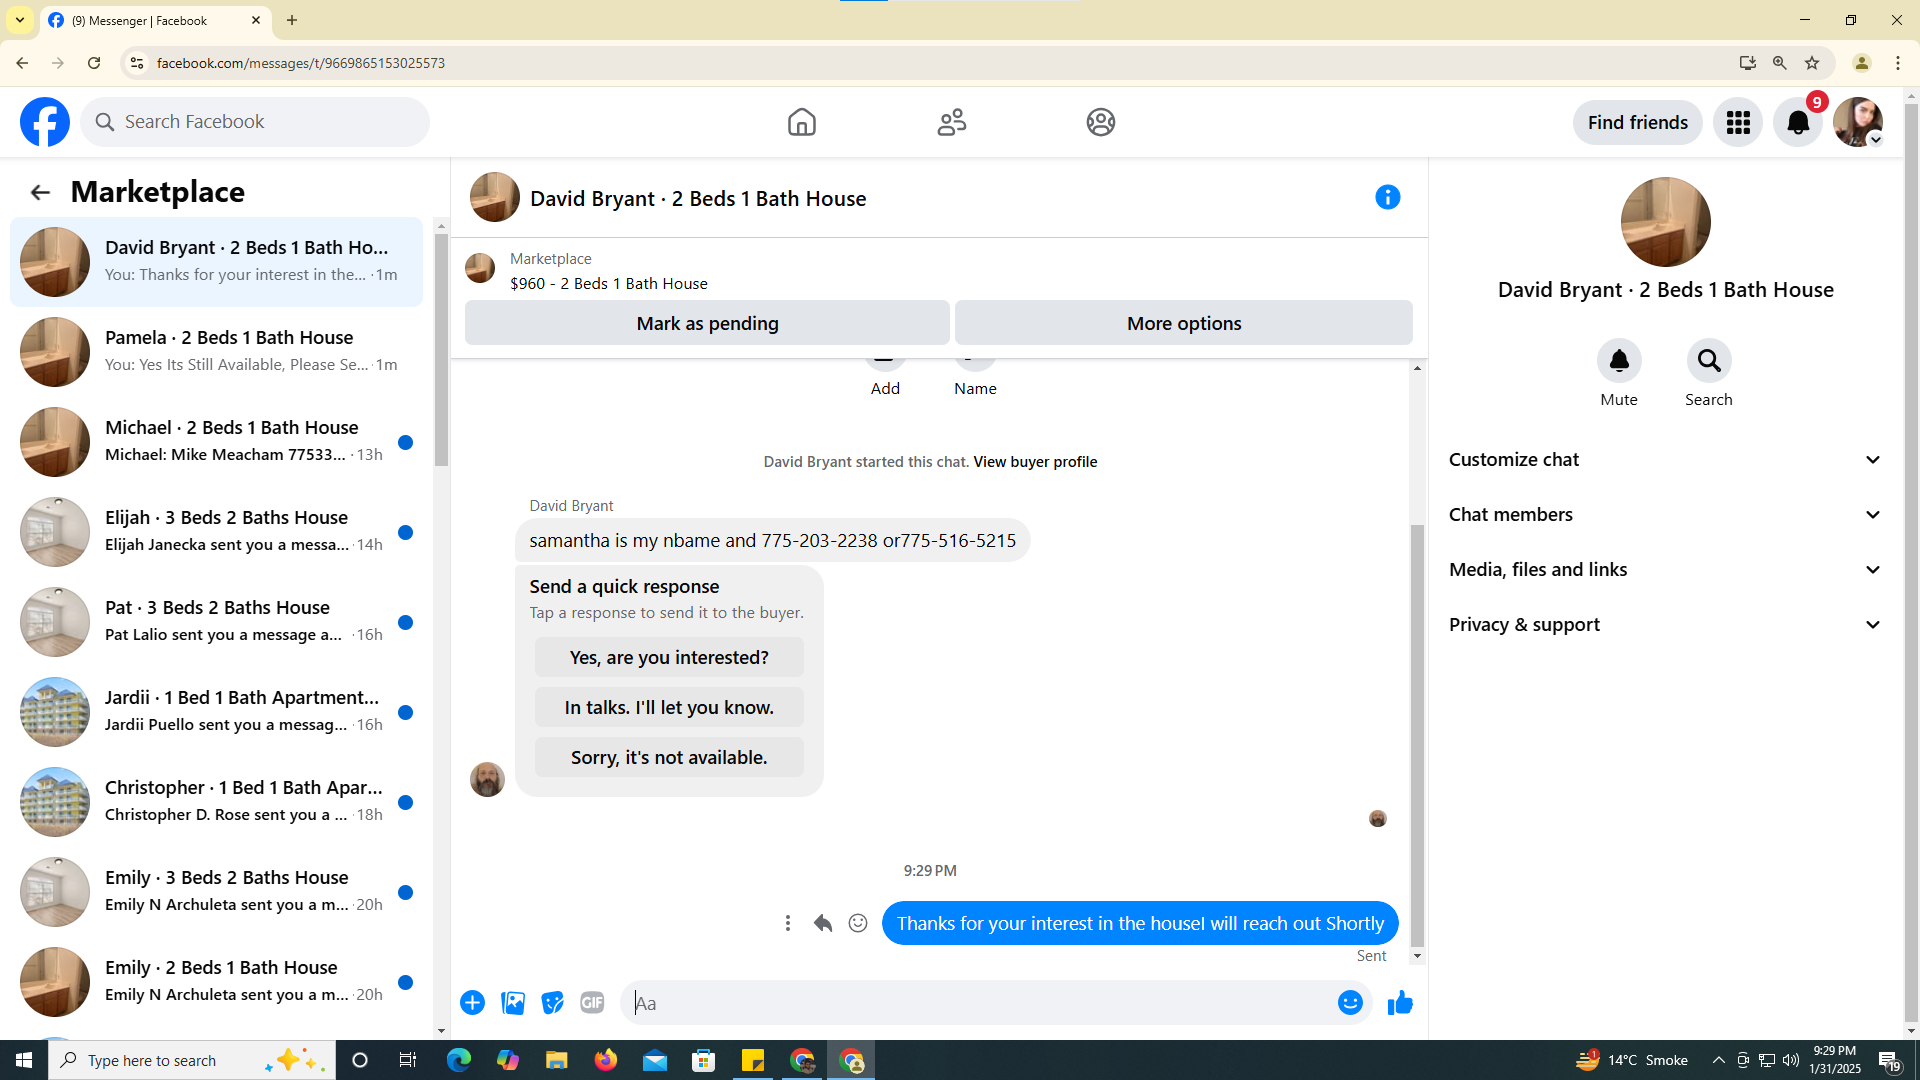Open View buyer profile link
Image resolution: width=1920 pixels, height=1080 pixels.
(x=1035, y=462)
